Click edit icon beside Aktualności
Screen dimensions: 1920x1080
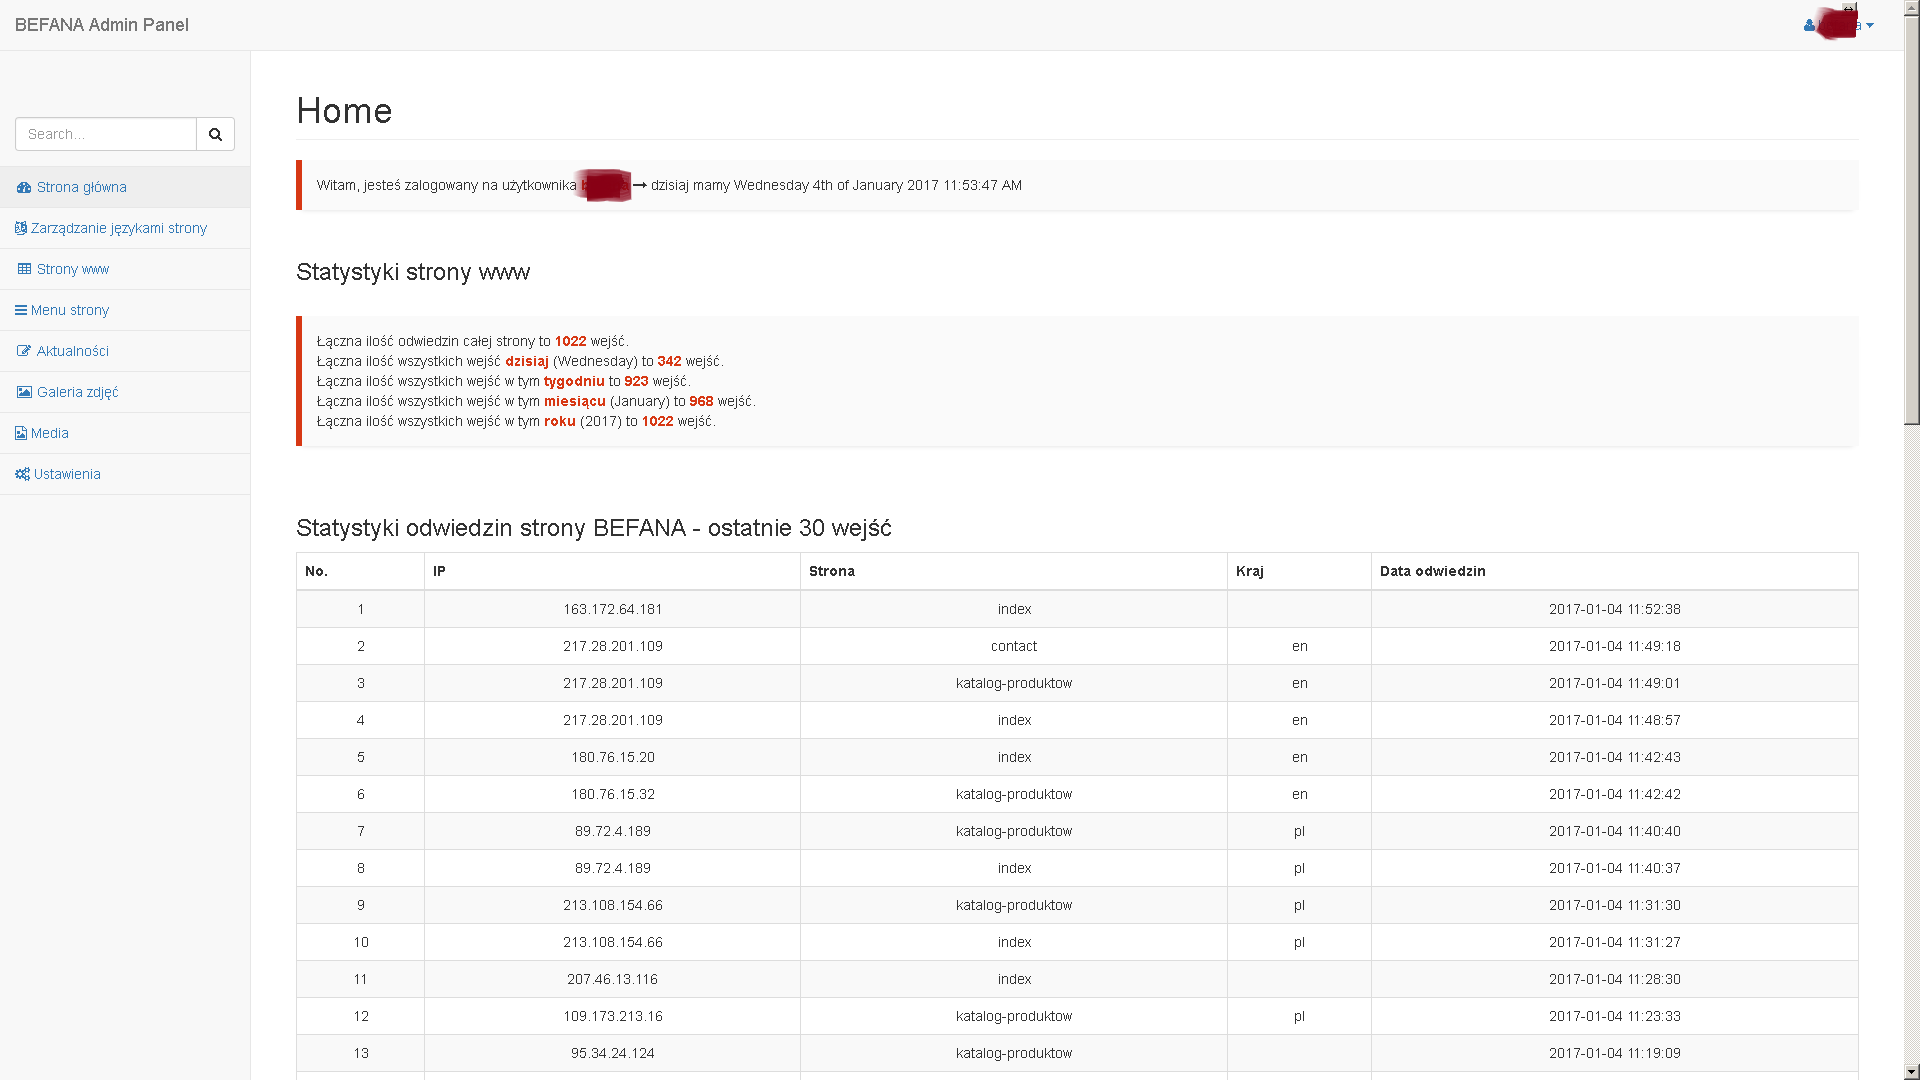pyautogui.click(x=24, y=351)
